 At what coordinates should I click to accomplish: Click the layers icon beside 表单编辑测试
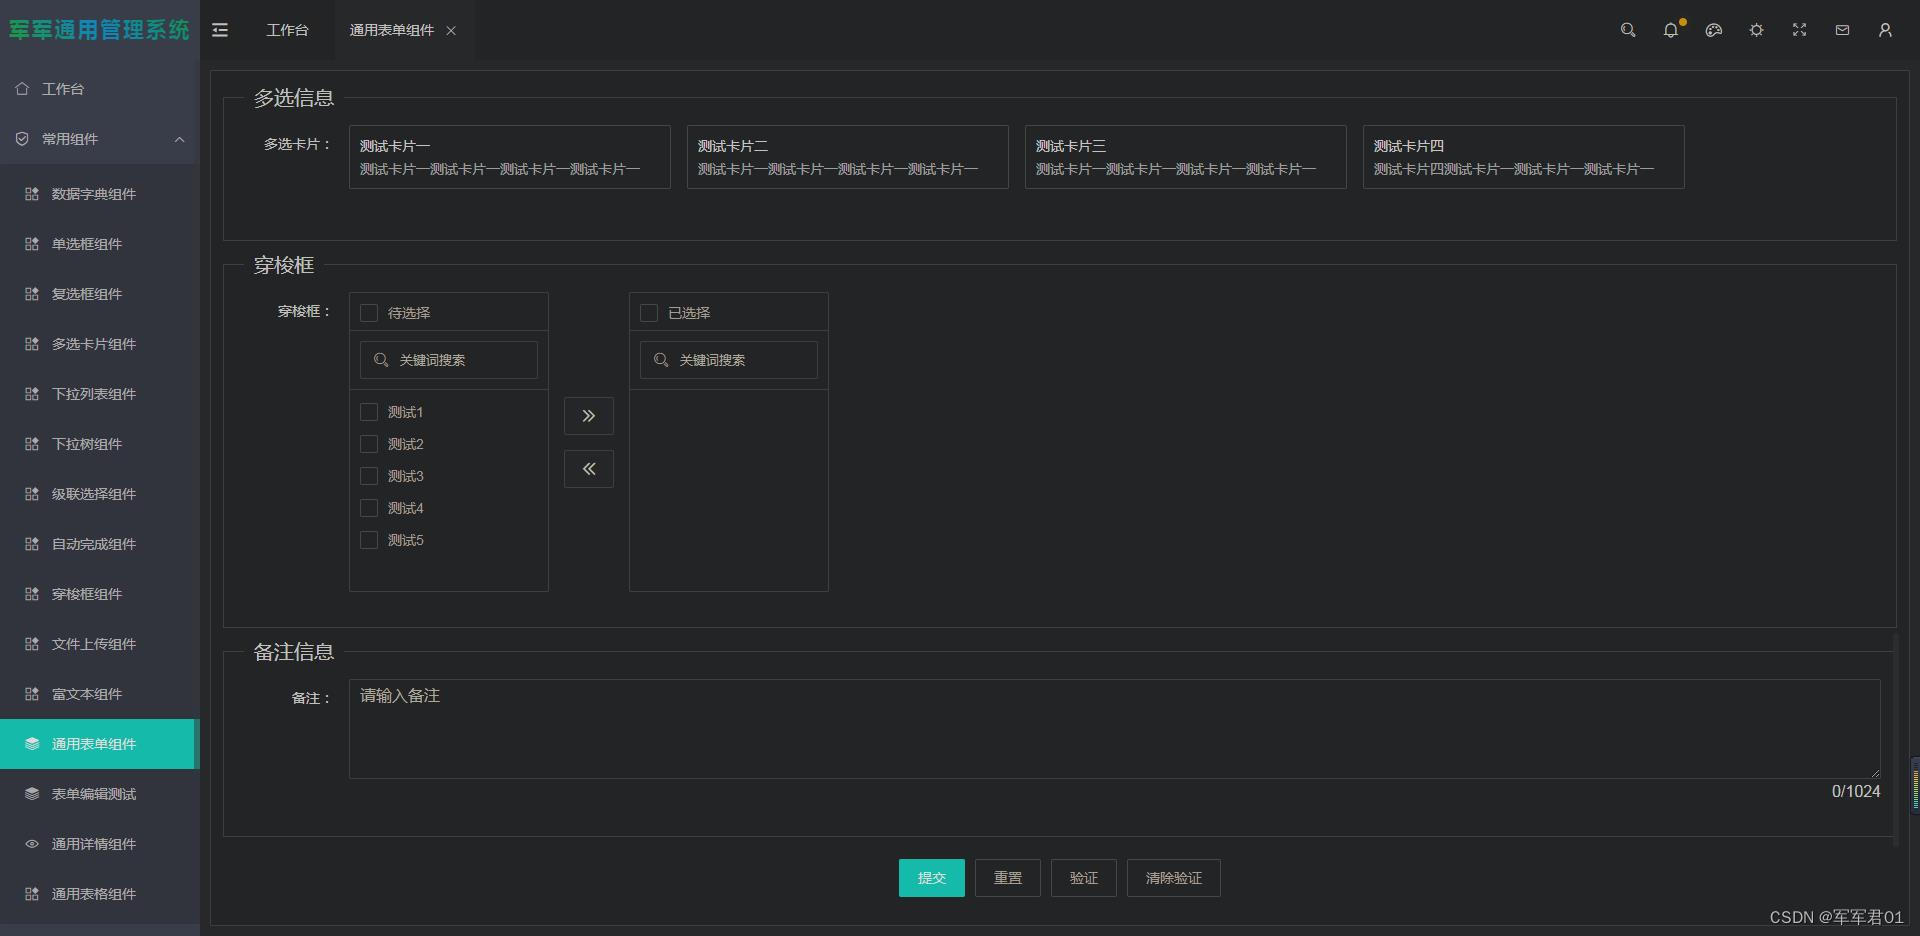pyautogui.click(x=32, y=794)
